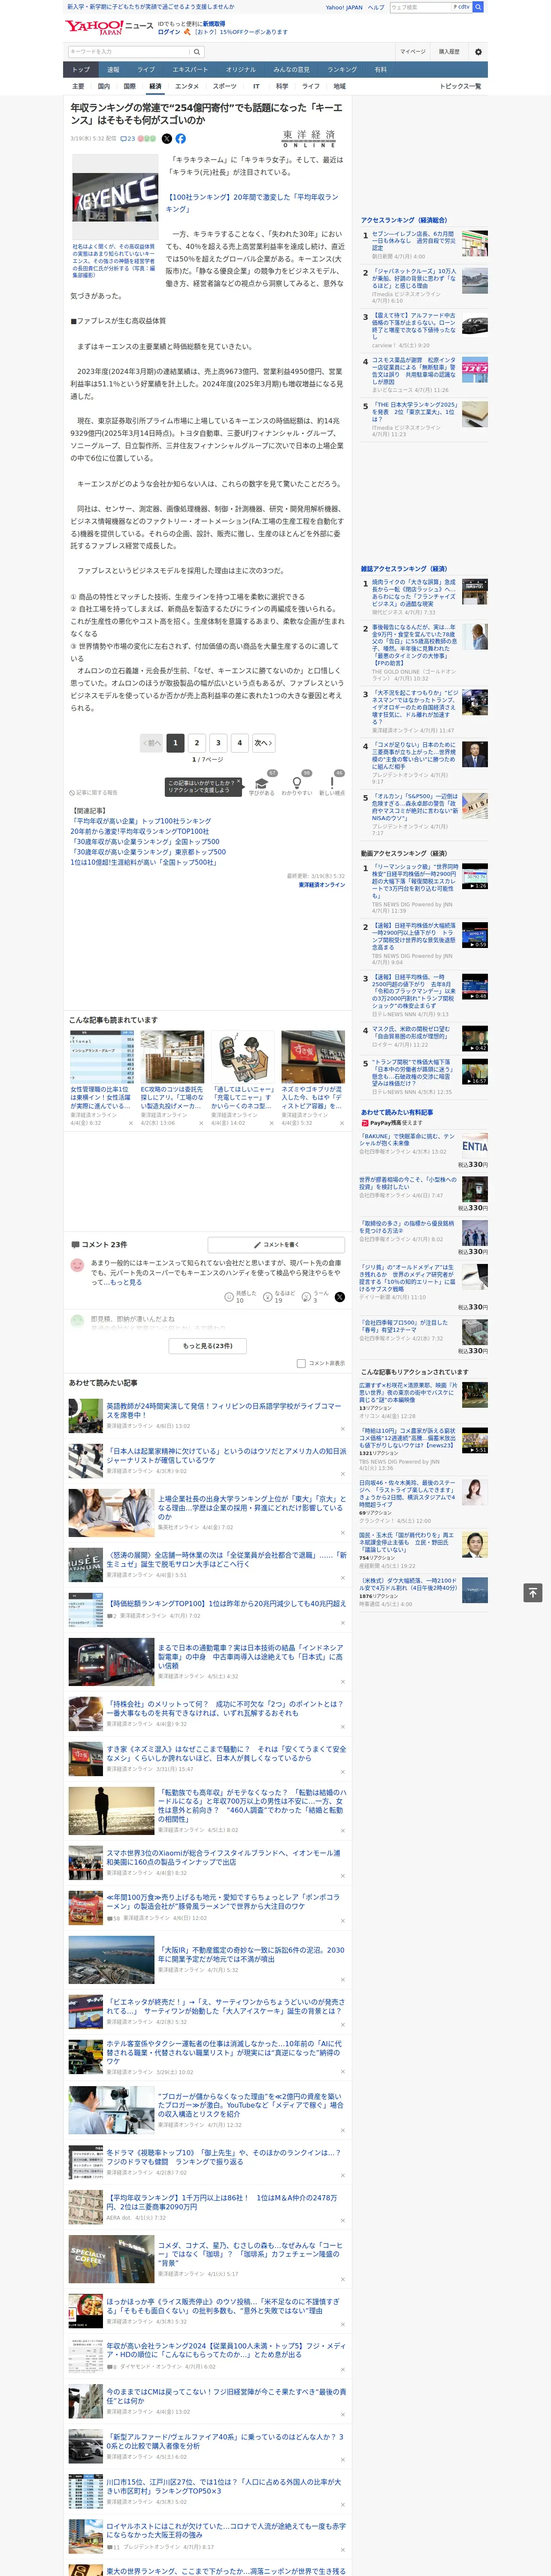551x2576 pixels.
Task: Tick the コメント非表示 checkbox
Action: 301,1363
